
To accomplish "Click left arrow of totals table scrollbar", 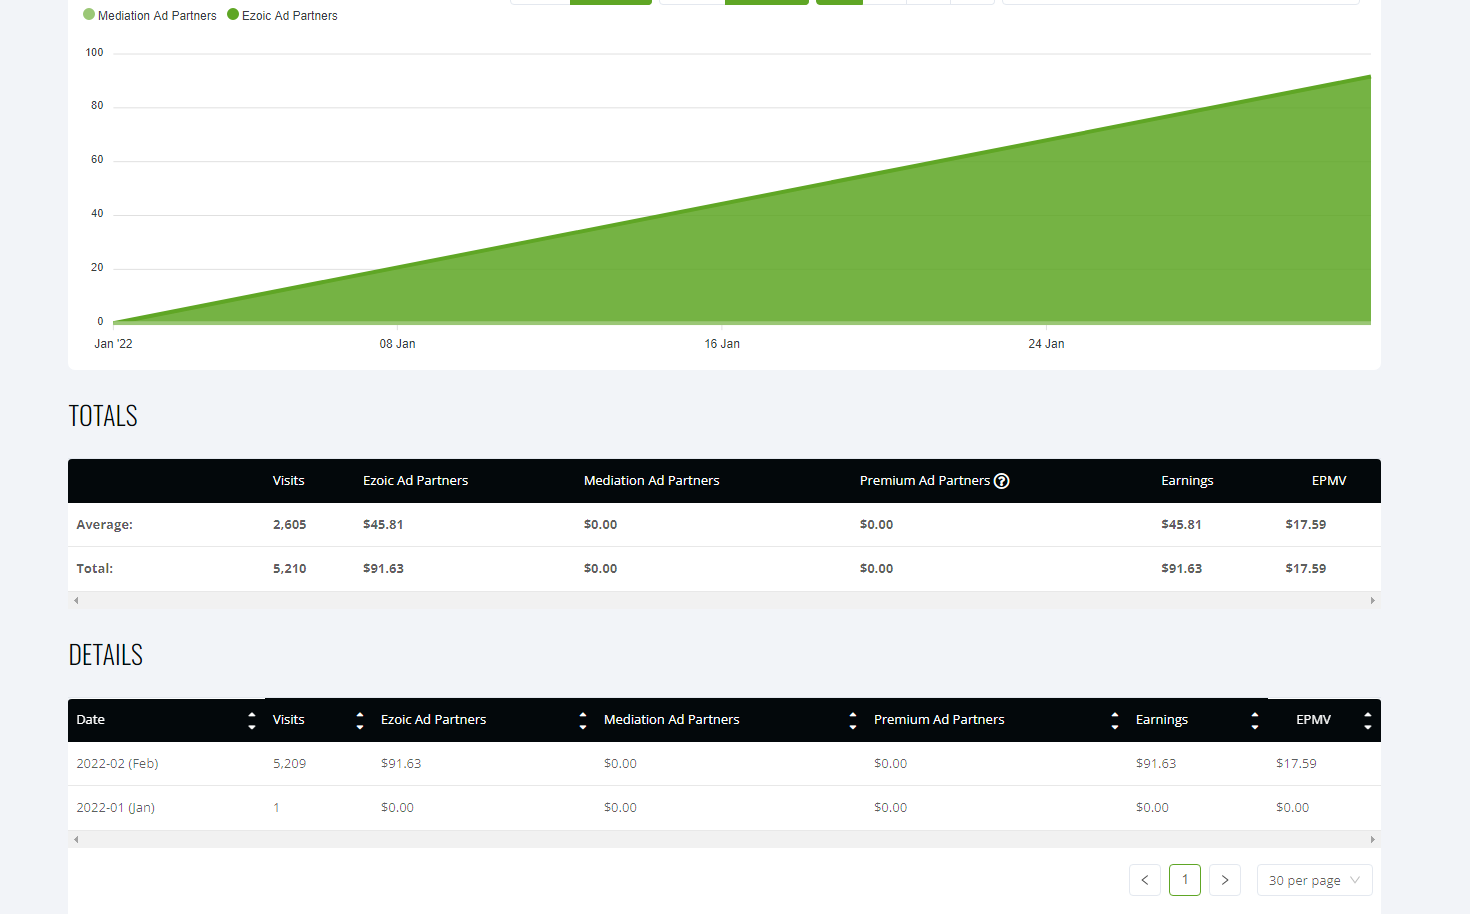I will pos(76,601).
